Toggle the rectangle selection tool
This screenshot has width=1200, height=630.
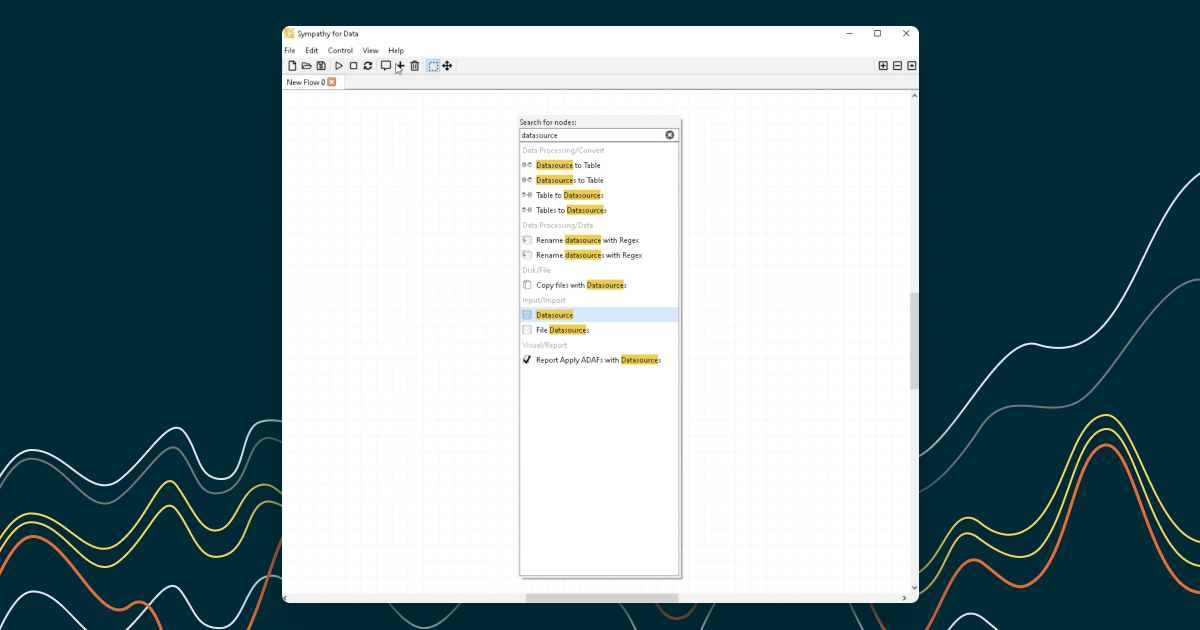(433, 66)
